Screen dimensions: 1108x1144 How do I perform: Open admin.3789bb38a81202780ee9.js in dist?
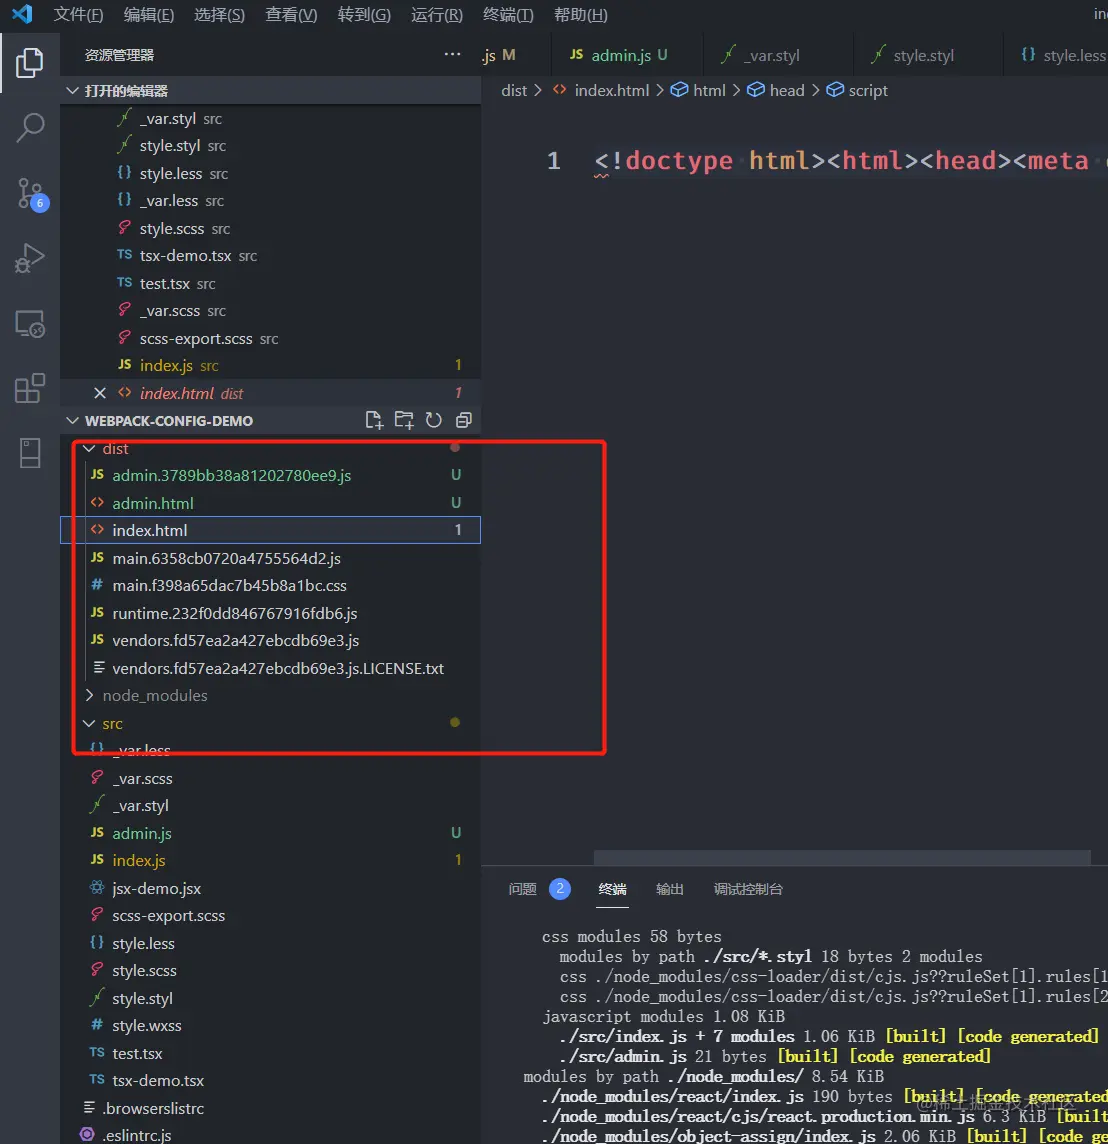pyautogui.click(x=270, y=476)
